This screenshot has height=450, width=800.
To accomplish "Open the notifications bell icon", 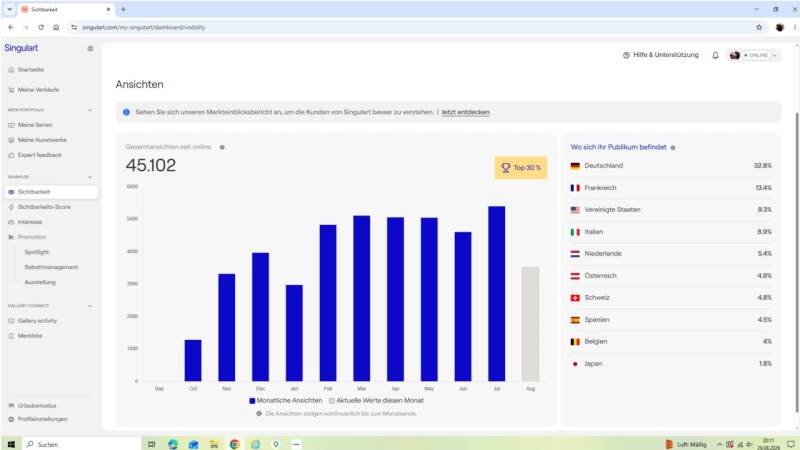I will click(715, 55).
